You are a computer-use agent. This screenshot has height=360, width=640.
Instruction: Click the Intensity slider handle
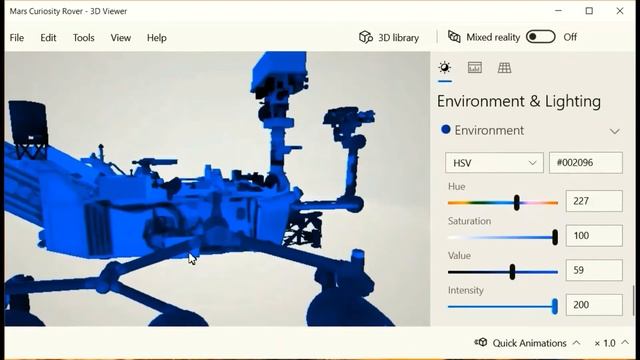click(555, 307)
